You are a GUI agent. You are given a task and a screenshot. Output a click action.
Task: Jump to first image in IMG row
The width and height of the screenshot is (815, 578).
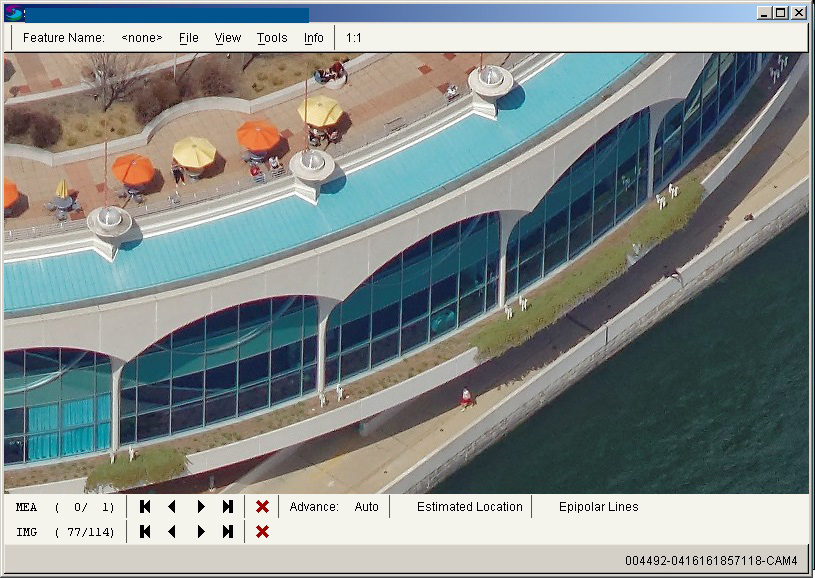pyautogui.click(x=145, y=532)
